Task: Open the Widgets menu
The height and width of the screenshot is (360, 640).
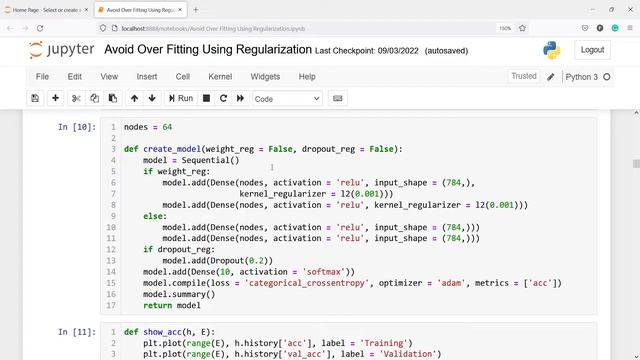Action: click(x=265, y=77)
